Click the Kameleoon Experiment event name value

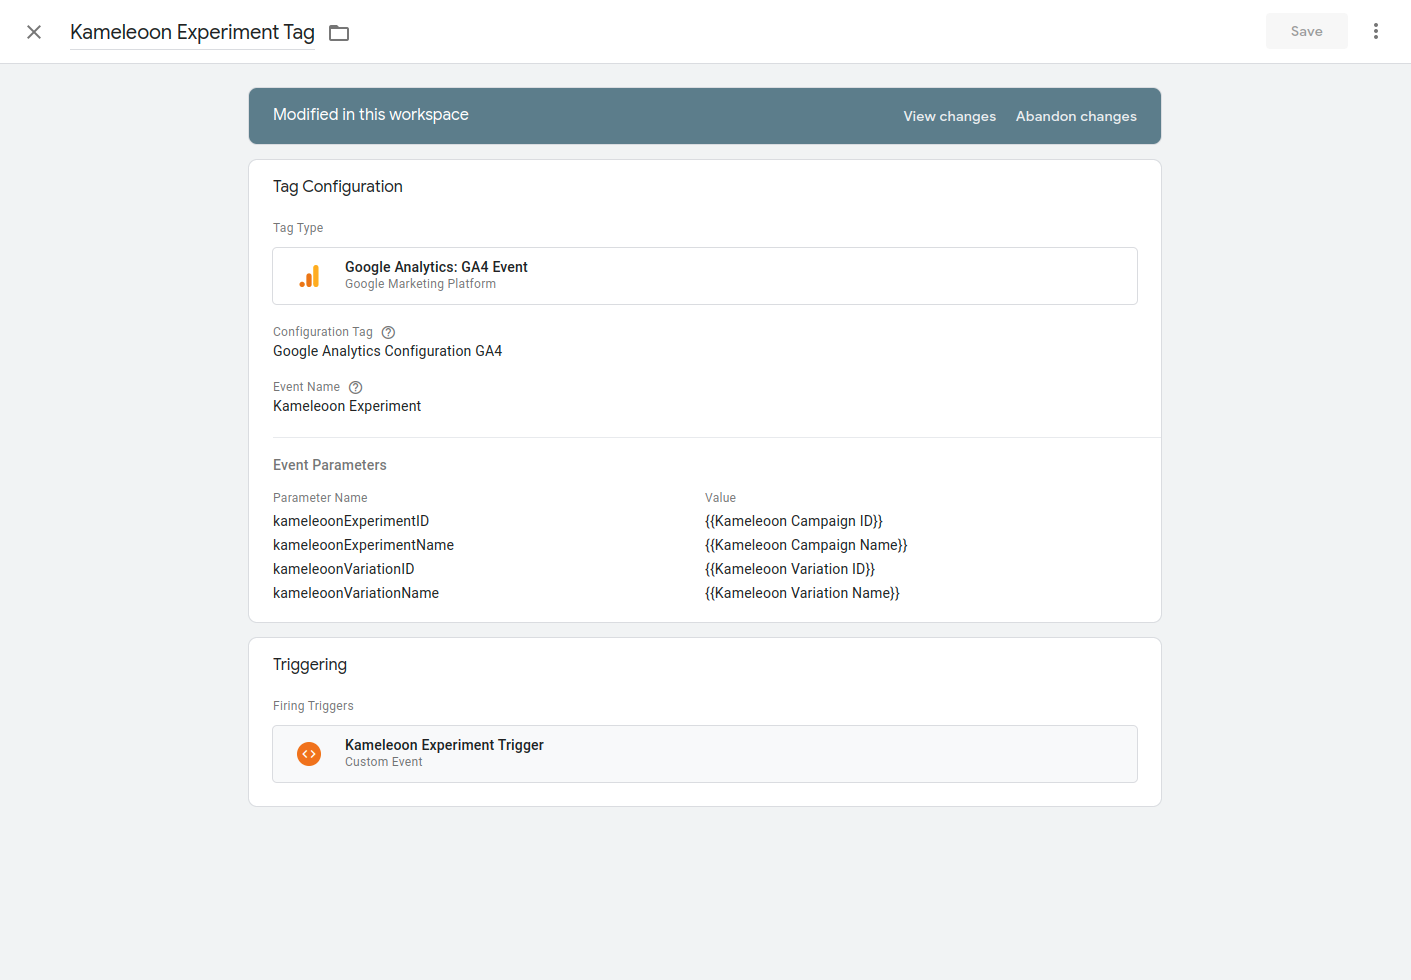pyautogui.click(x=347, y=406)
